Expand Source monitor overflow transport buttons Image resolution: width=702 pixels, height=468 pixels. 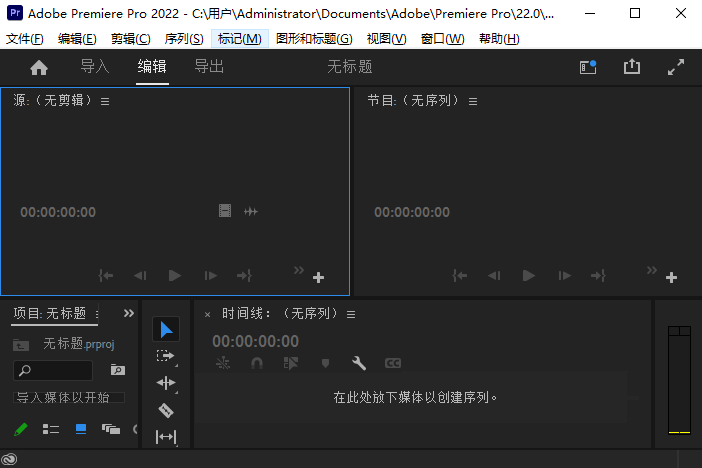[x=299, y=270]
